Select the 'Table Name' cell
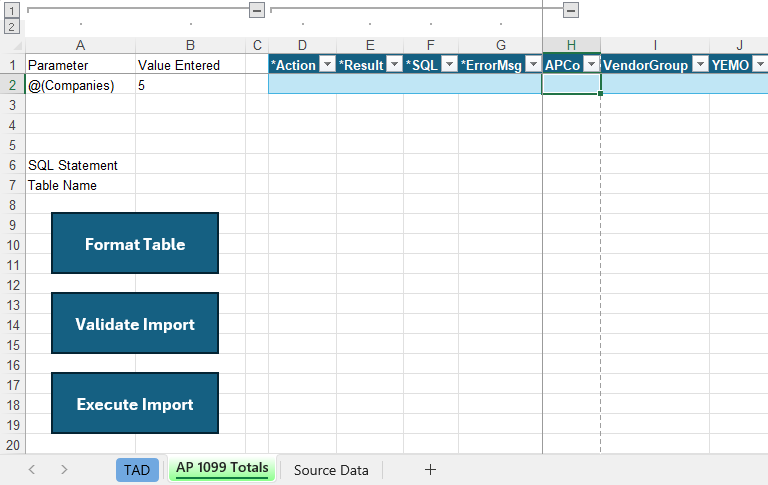 pyautogui.click(x=80, y=185)
